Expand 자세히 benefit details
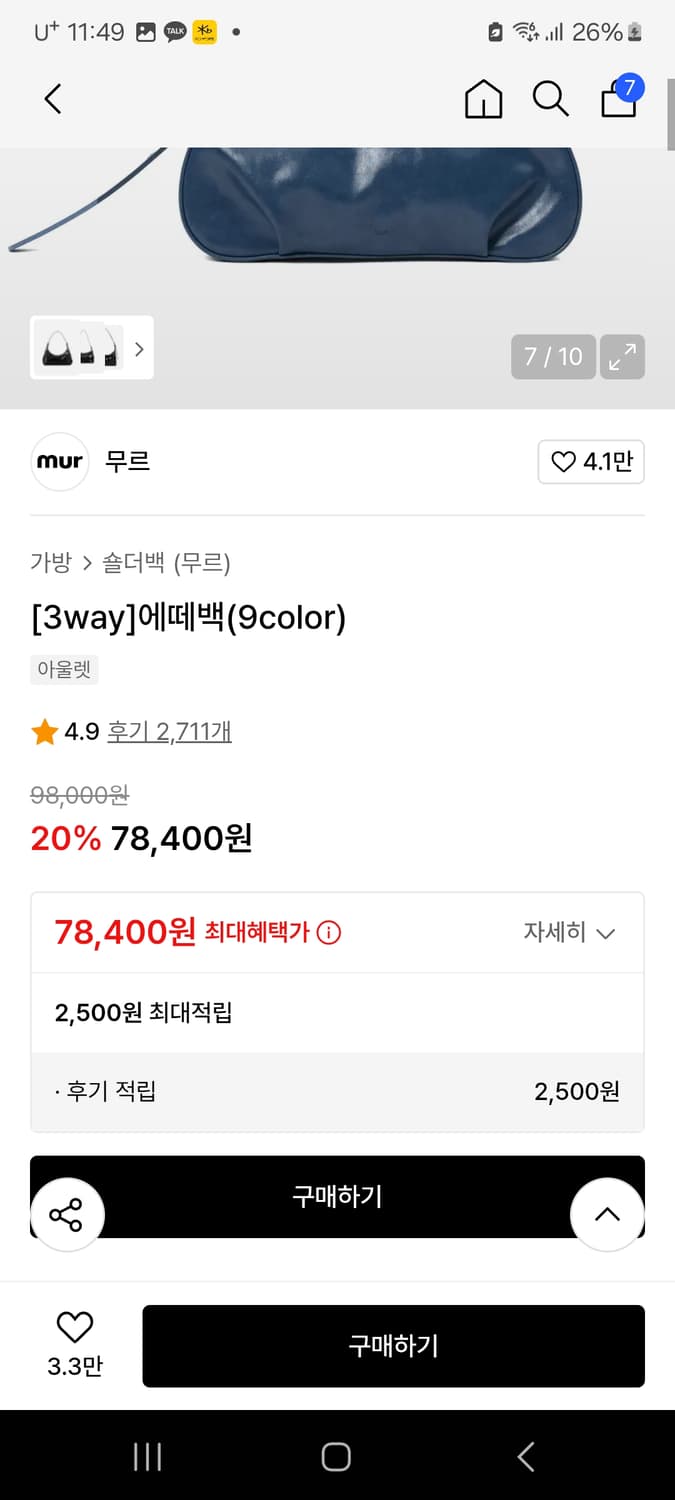The image size is (675, 1500). [568, 933]
